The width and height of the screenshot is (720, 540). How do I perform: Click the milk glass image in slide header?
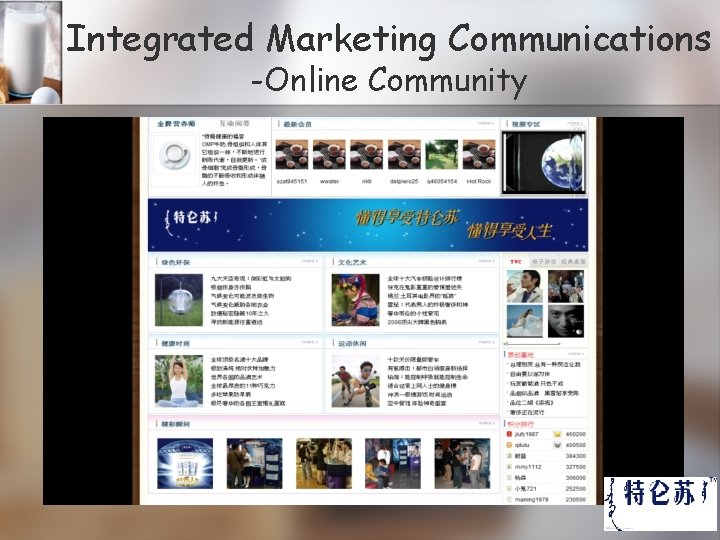[31, 52]
